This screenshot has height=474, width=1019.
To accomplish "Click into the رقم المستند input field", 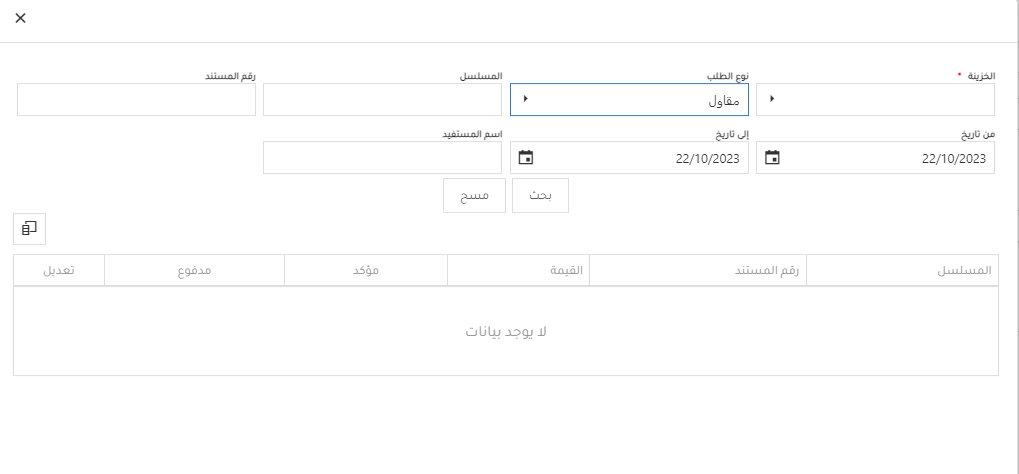I will (x=136, y=100).
